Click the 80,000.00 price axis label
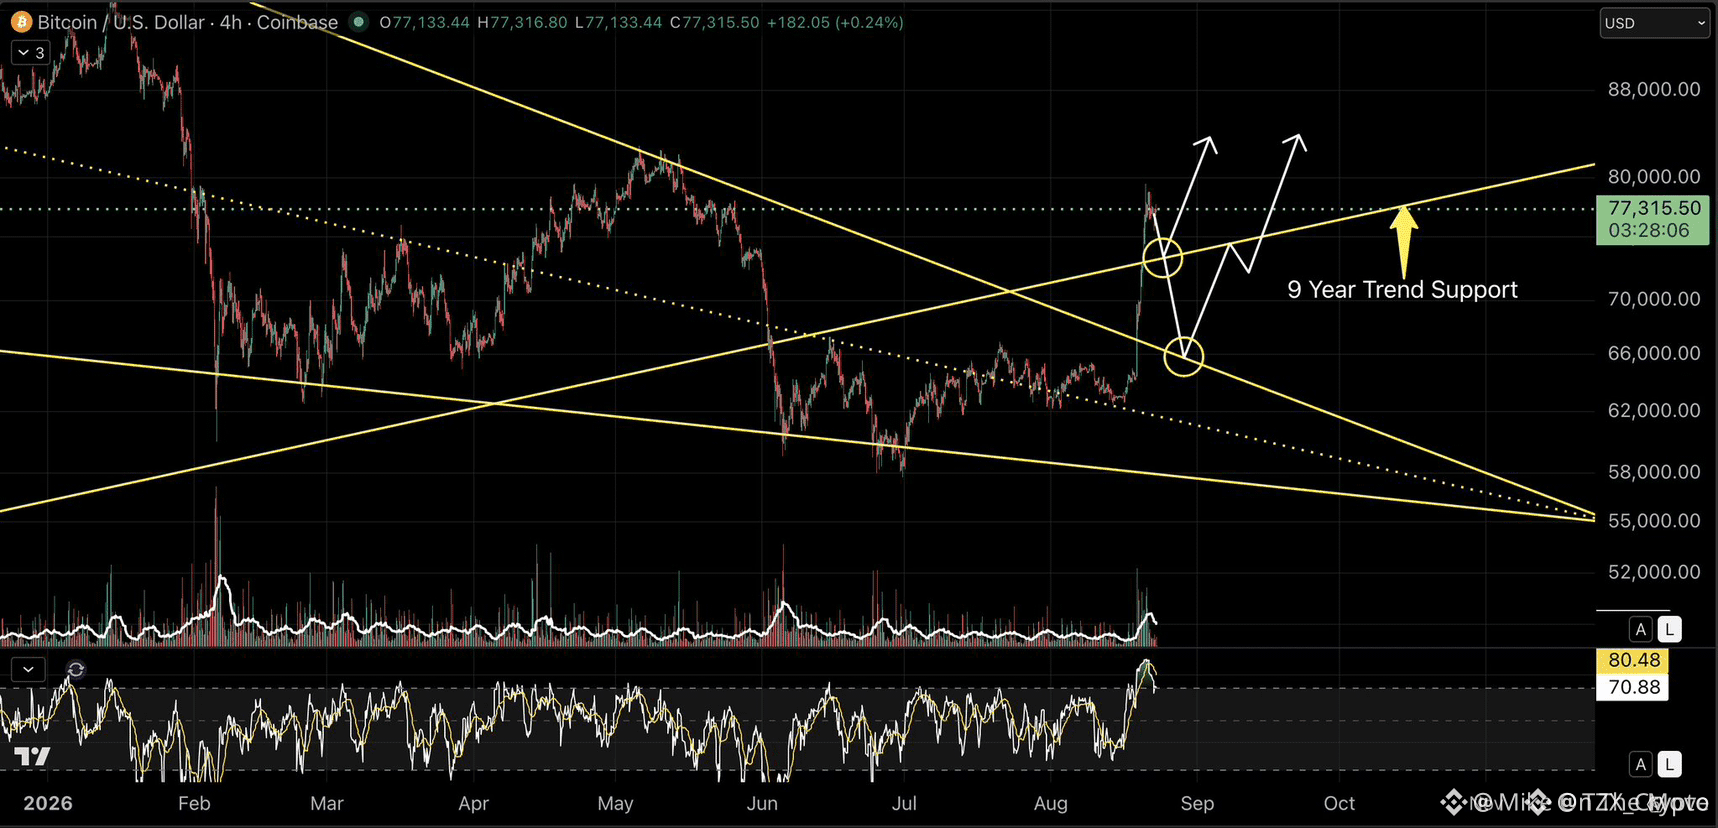The width and height of the screenshot is (1718, 828). tap(1654, 176)
